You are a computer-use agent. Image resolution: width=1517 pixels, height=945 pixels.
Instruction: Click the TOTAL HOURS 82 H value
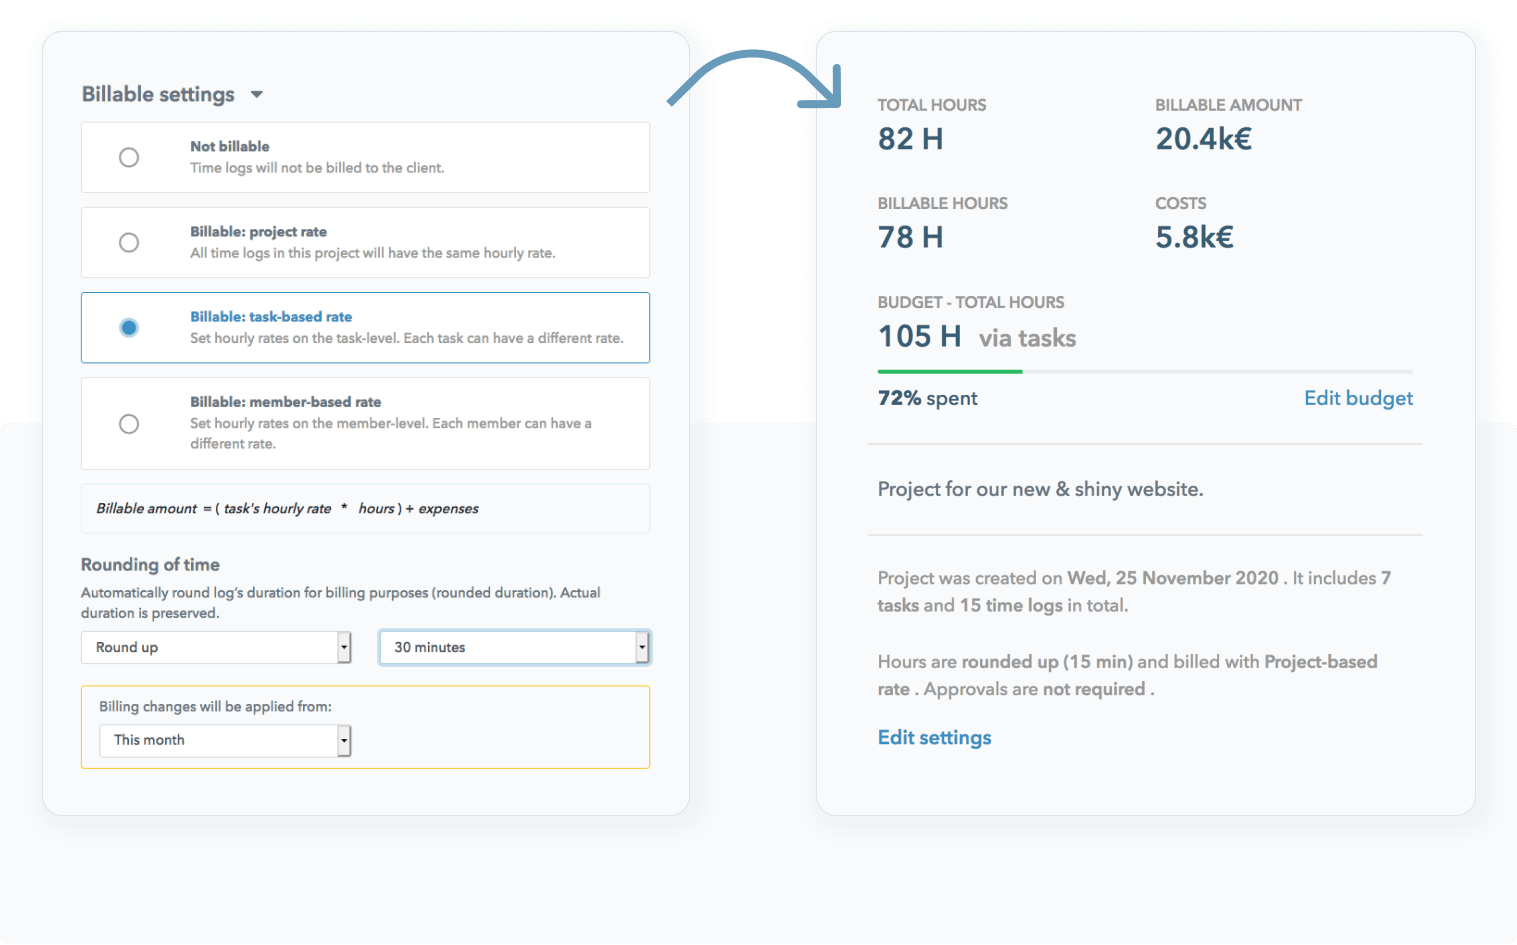pos(910,138)
